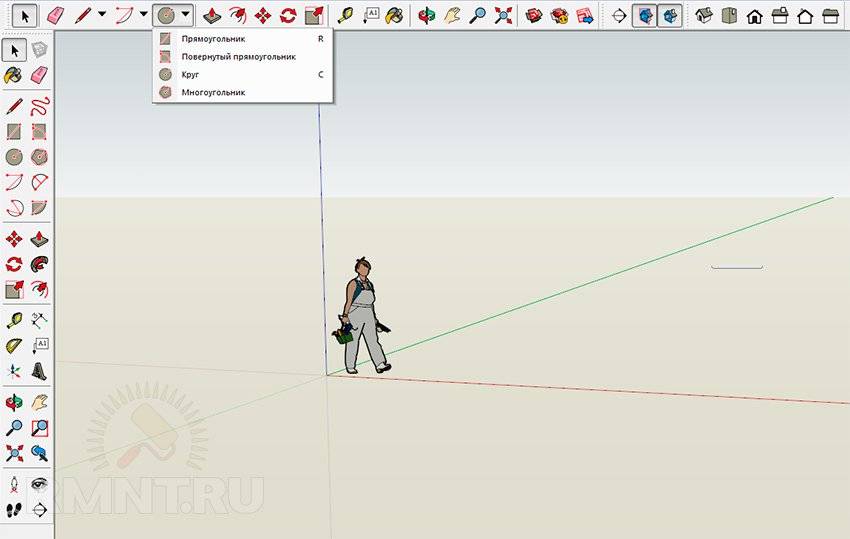Toggle Display Section Cuts in the top toolbar
This screenshot has width=850, height=539.
coord(670,15)
